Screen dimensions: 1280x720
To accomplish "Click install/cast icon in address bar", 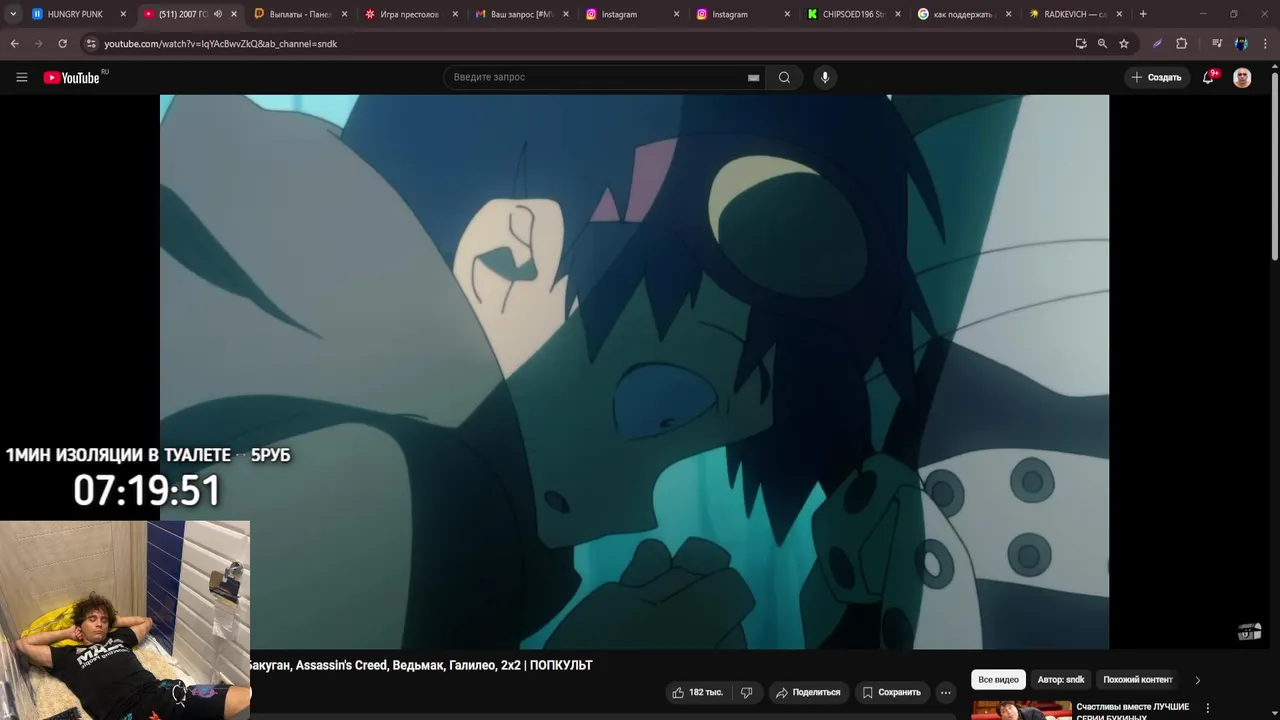I will coord(1080,44).
